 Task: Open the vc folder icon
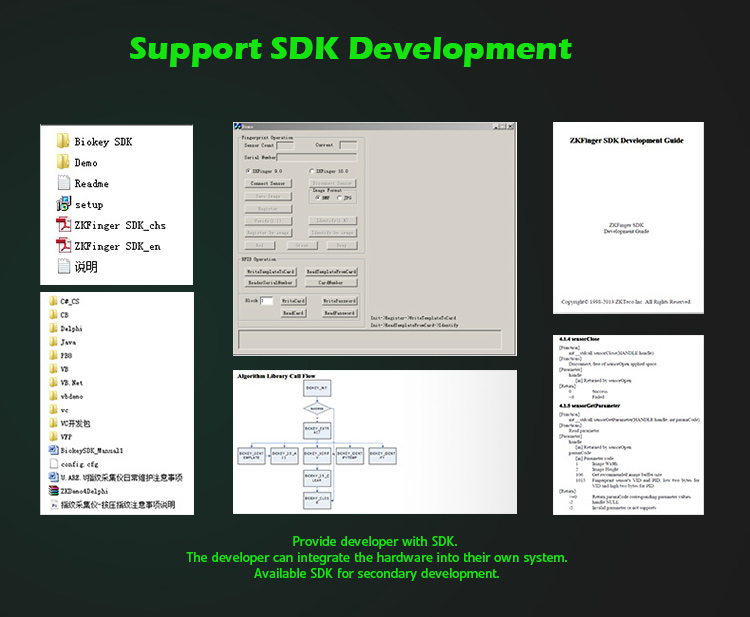pyautogui.click(x=54, y=409)
